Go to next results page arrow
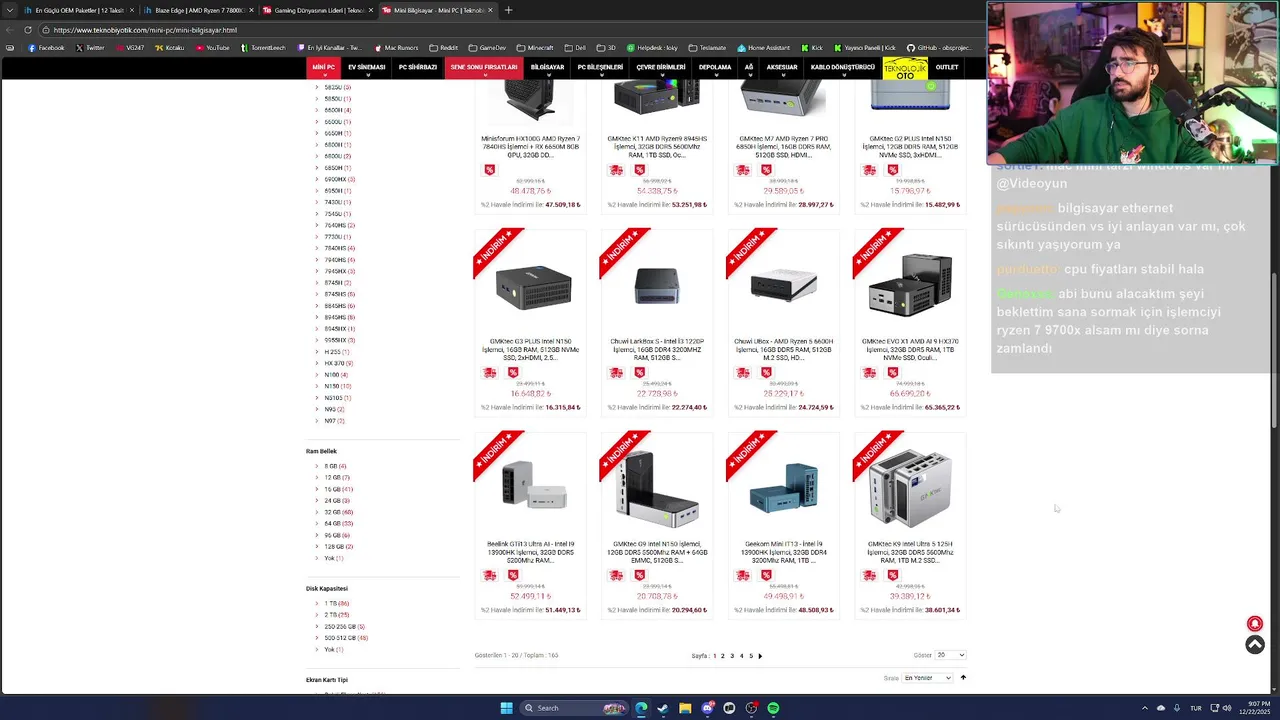The image size is (1280, 720). (x=760, y=656)
